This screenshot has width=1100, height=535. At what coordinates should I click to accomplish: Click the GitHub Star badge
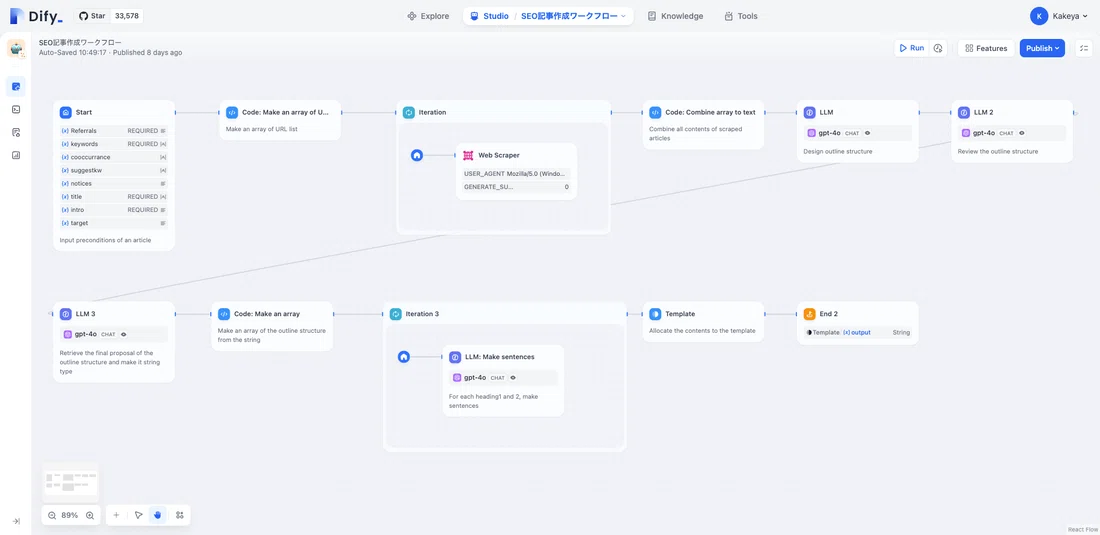click(x=108, y=15)
